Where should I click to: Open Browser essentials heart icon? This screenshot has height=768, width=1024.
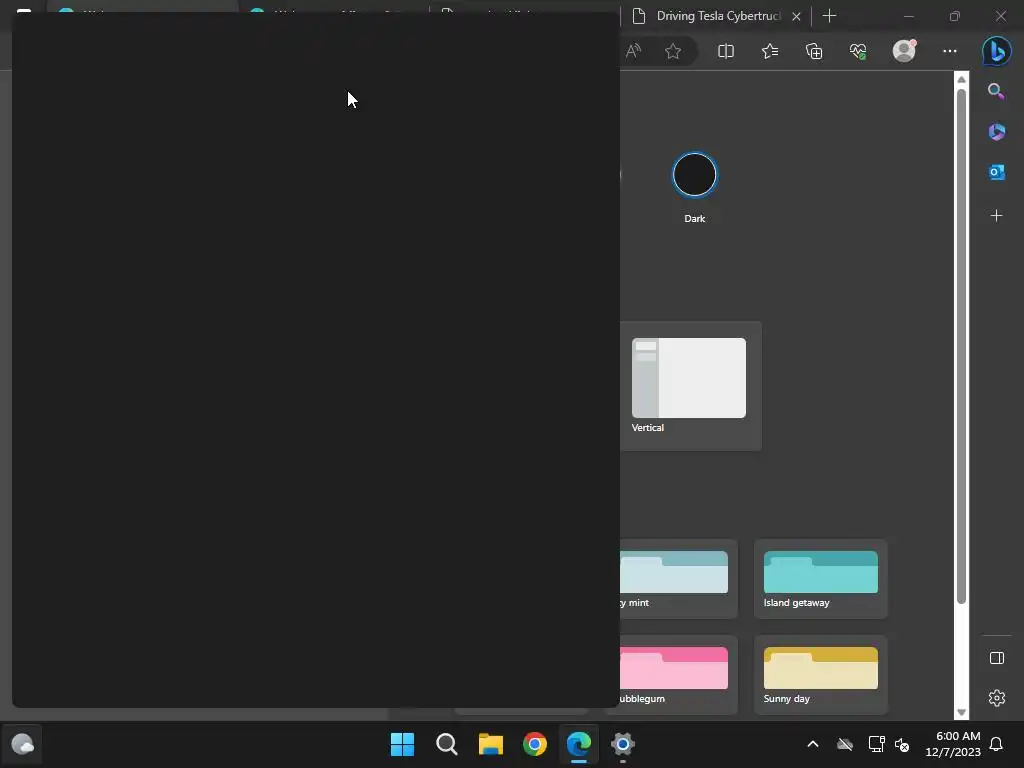(858, 51)
